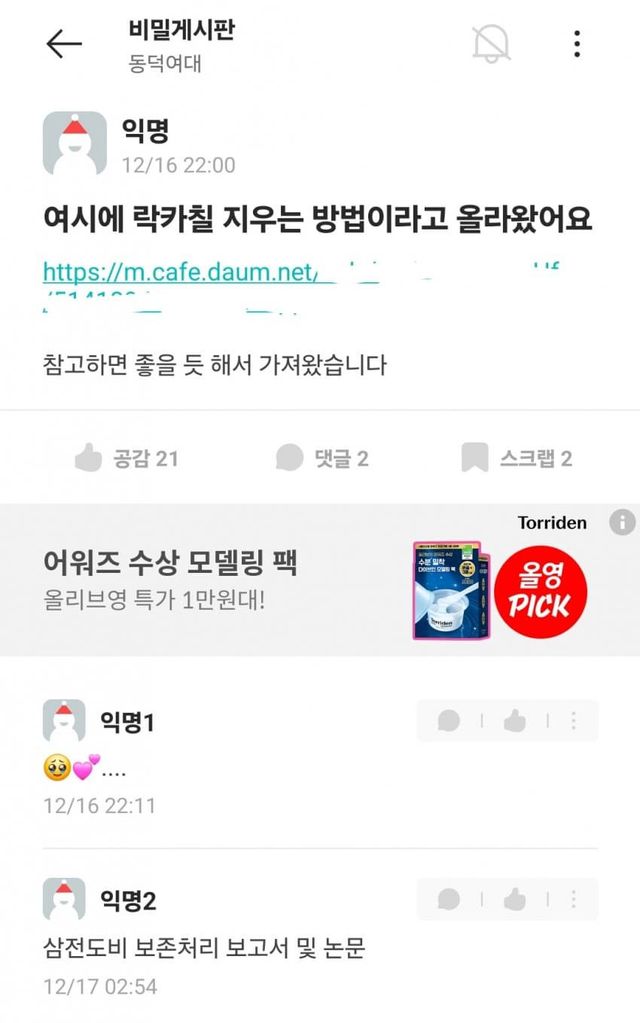Tap the 올영 PICK red badge
Screen dimensions: 640x1023
pos(540,591)
